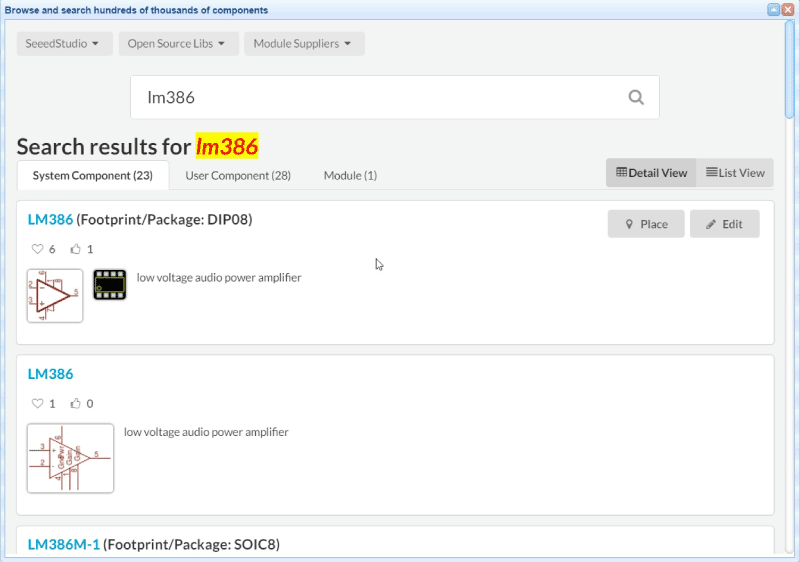Like the LM386 DIP08 component heart icon
Screen dimensions: 800x562
tap(38, 249)
